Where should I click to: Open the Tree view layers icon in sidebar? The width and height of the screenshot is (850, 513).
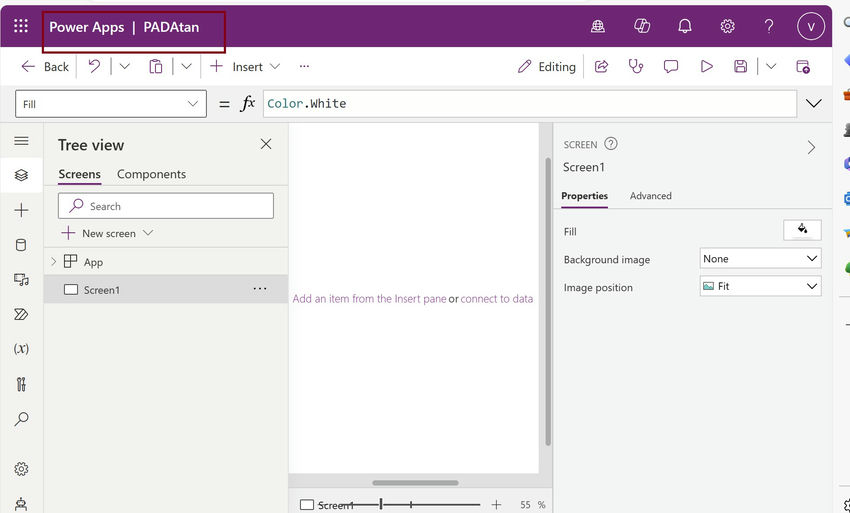click(21, 175)
